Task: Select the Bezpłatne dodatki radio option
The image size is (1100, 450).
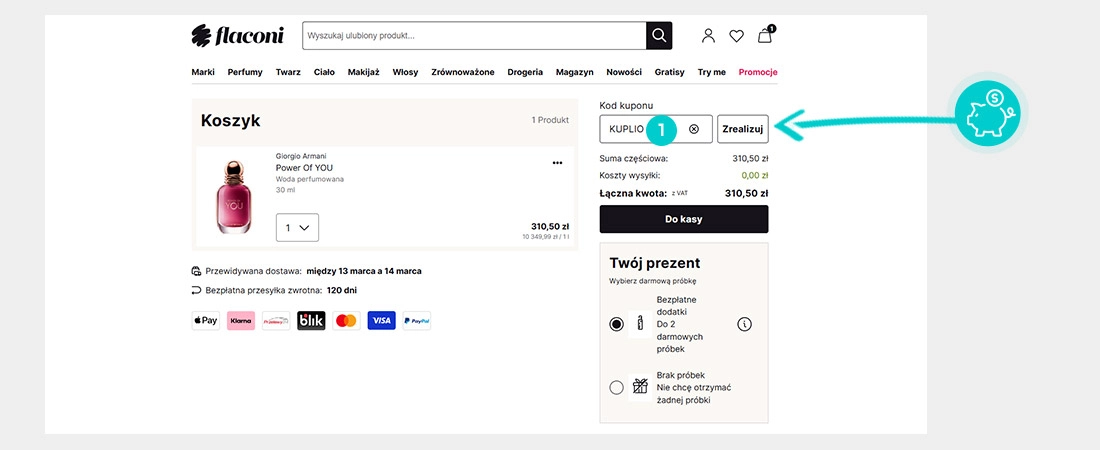Action: [x=617, y=324]
